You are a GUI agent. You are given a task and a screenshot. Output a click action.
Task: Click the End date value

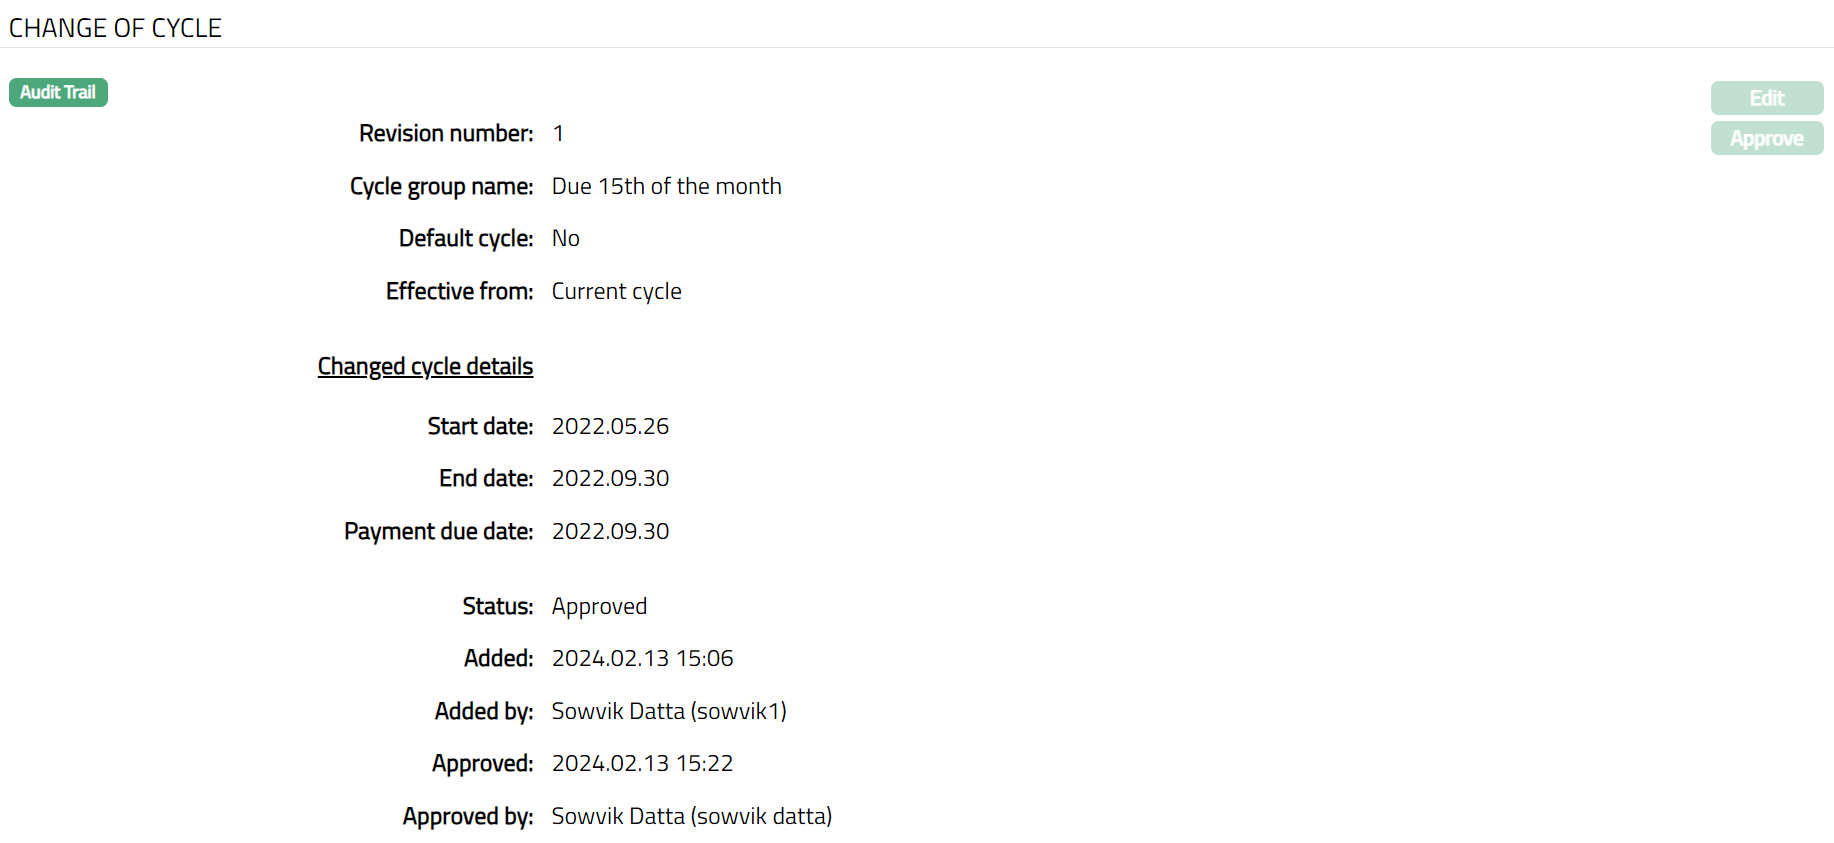(610, 479)
